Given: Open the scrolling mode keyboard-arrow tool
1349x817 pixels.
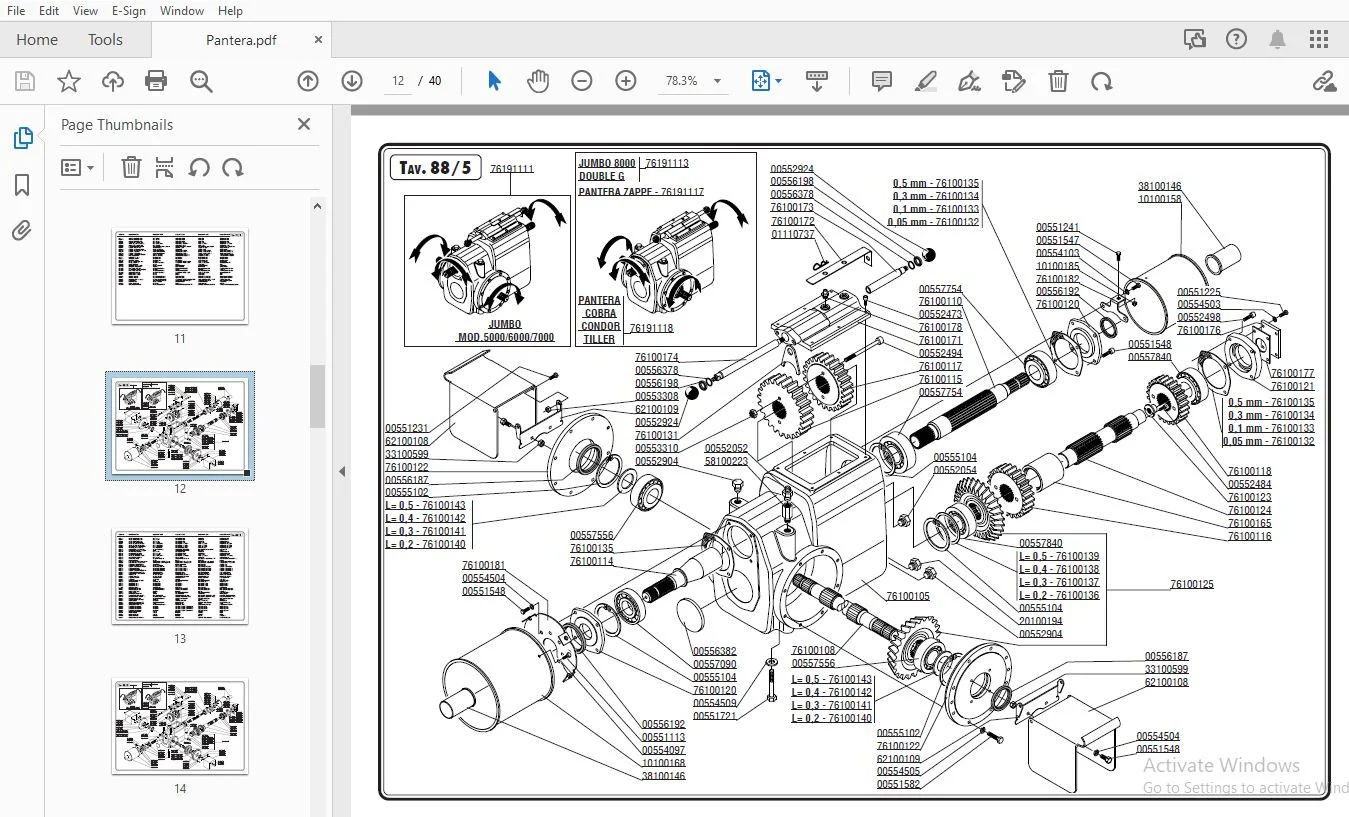Looking at the screenshot, I should click(x=817, y=81).
